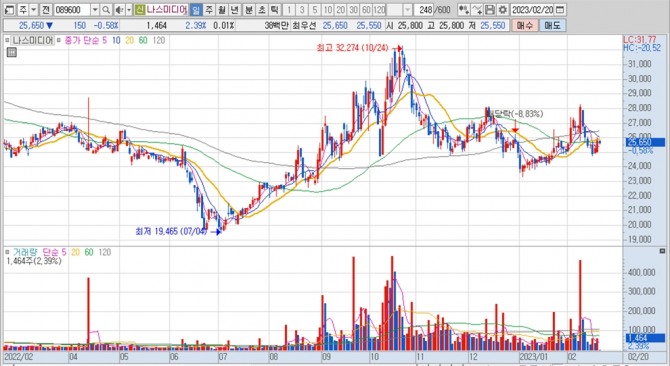Click current price 25,650 in quote bar
The image size is (670, 366).
[31, 26]
